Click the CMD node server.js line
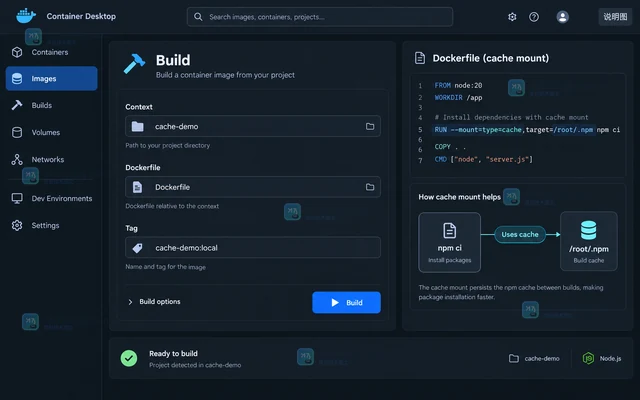 click(x=483, y=159)
